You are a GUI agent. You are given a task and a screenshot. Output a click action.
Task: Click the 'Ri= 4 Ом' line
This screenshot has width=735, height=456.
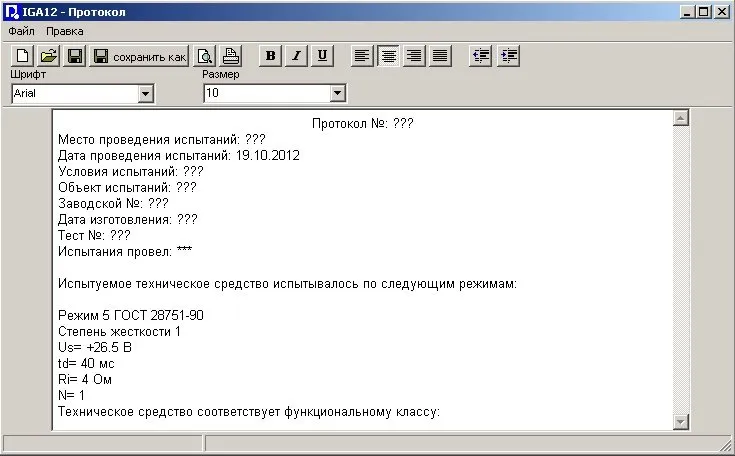tap(85, 380)
